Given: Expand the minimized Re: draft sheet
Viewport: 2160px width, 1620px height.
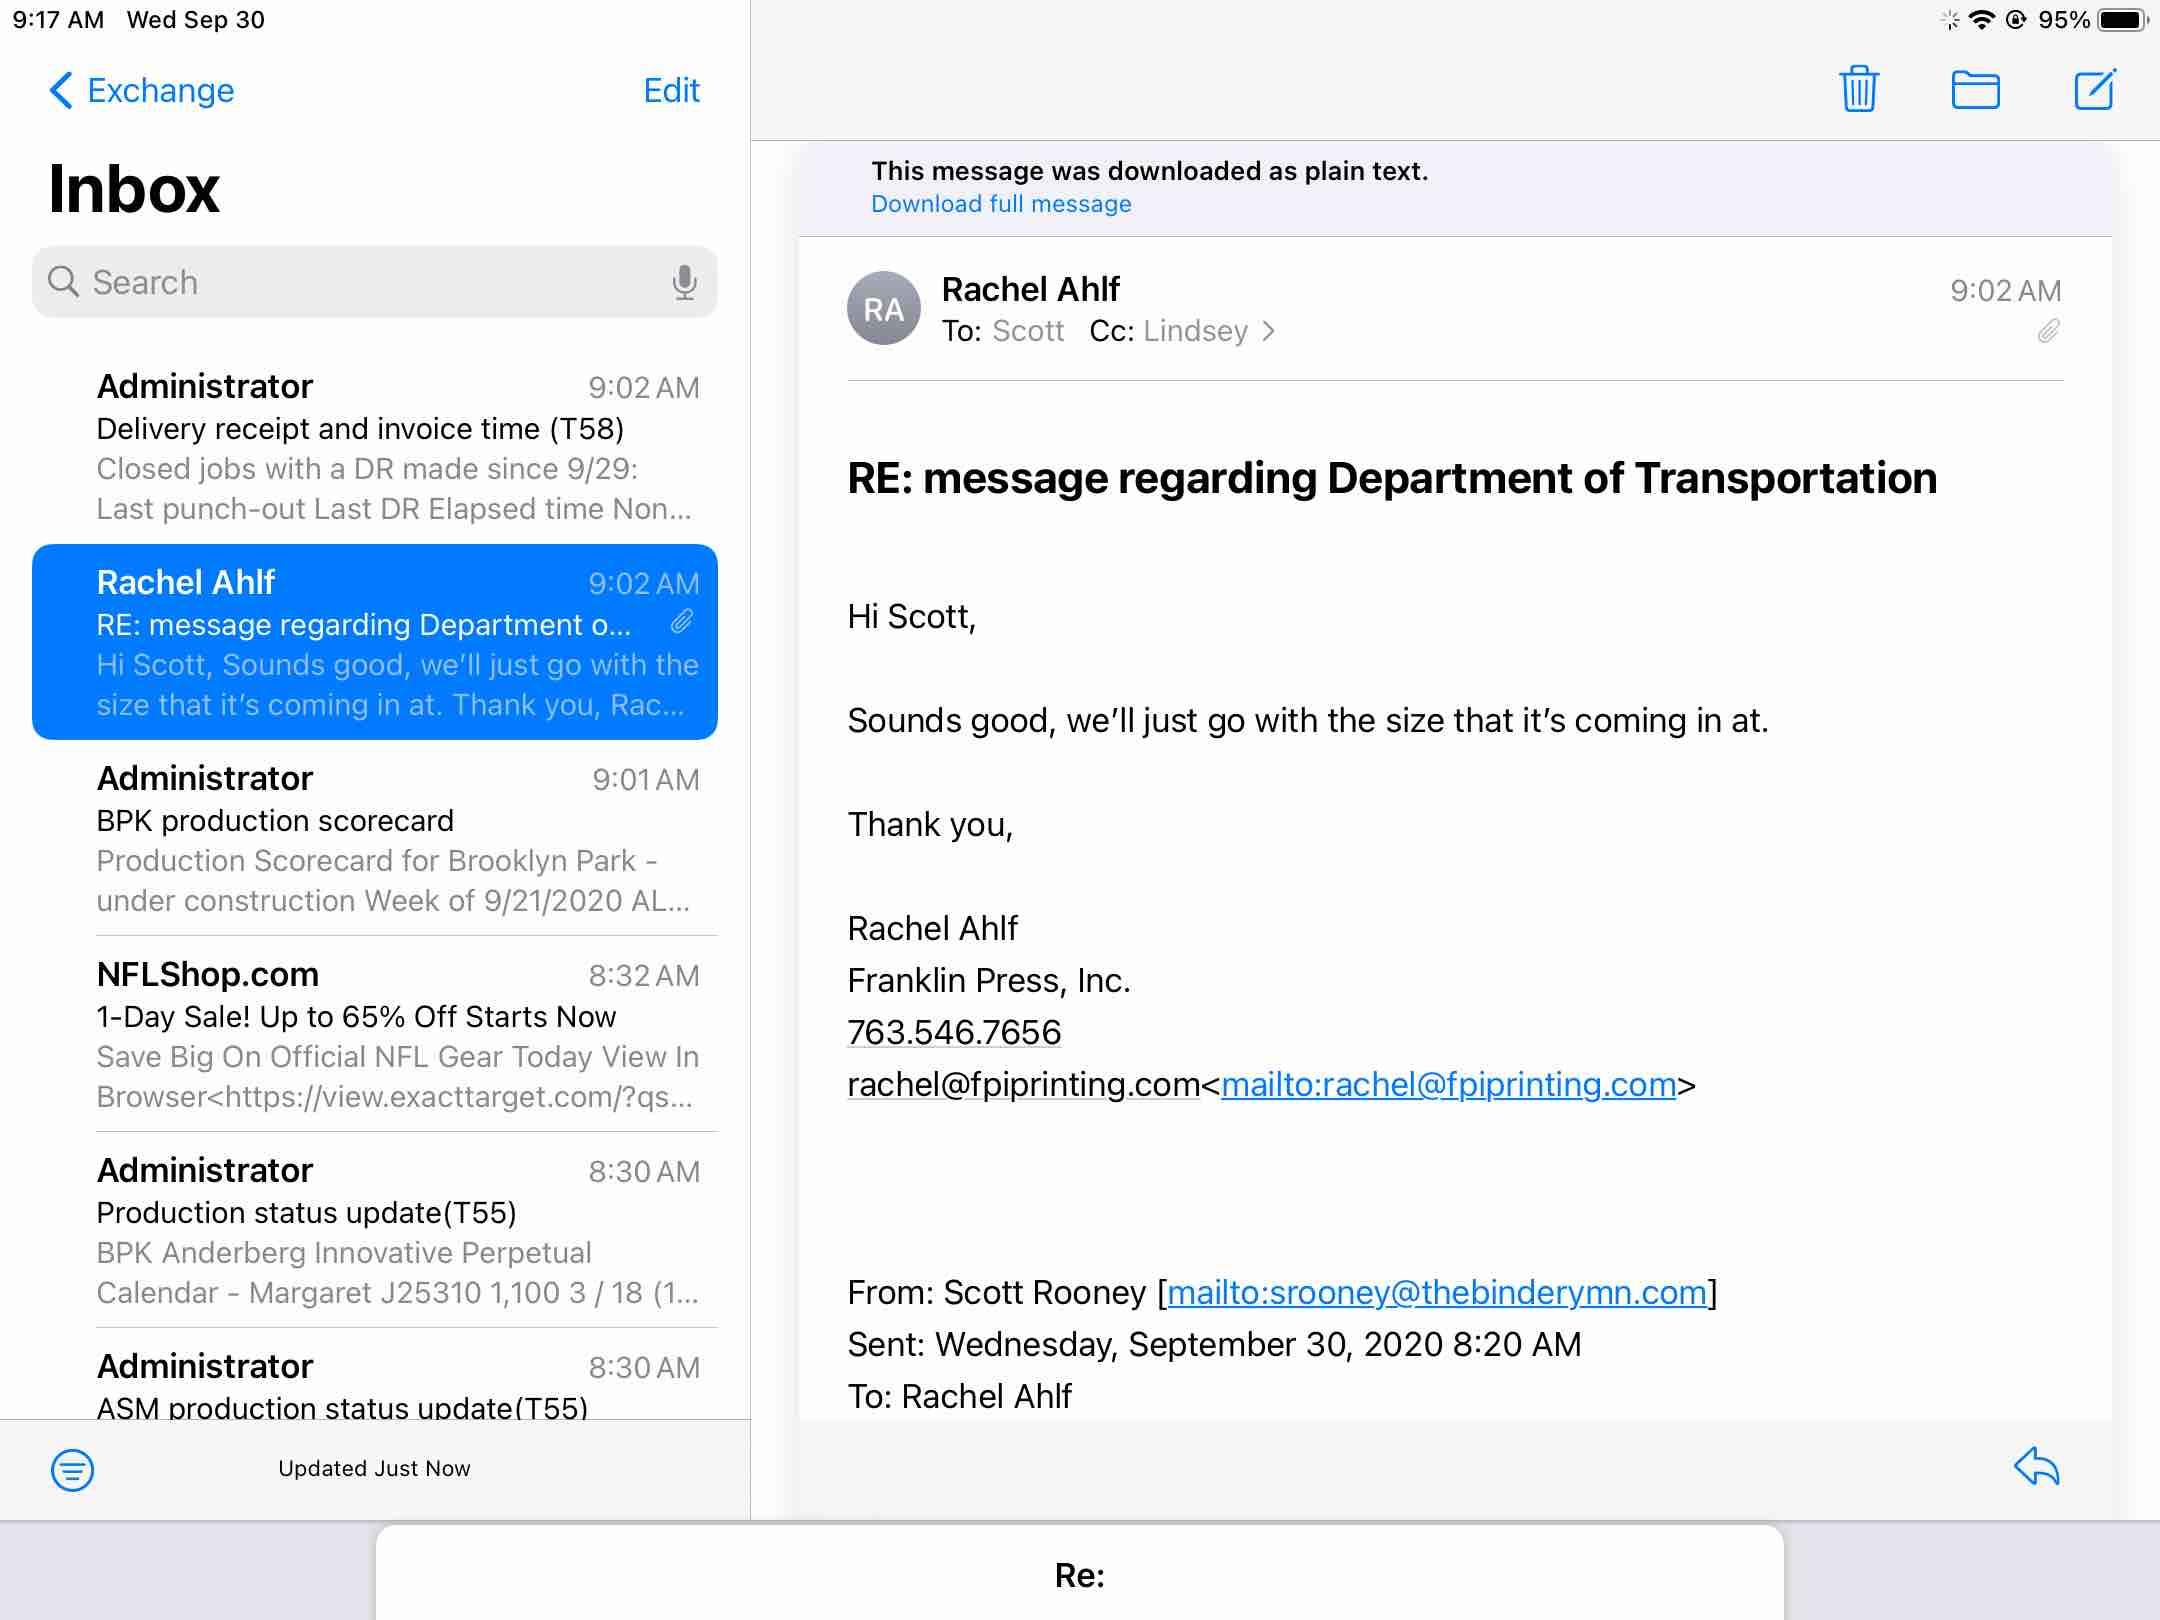Looking at the screenshot, I should (1079, 1575).
